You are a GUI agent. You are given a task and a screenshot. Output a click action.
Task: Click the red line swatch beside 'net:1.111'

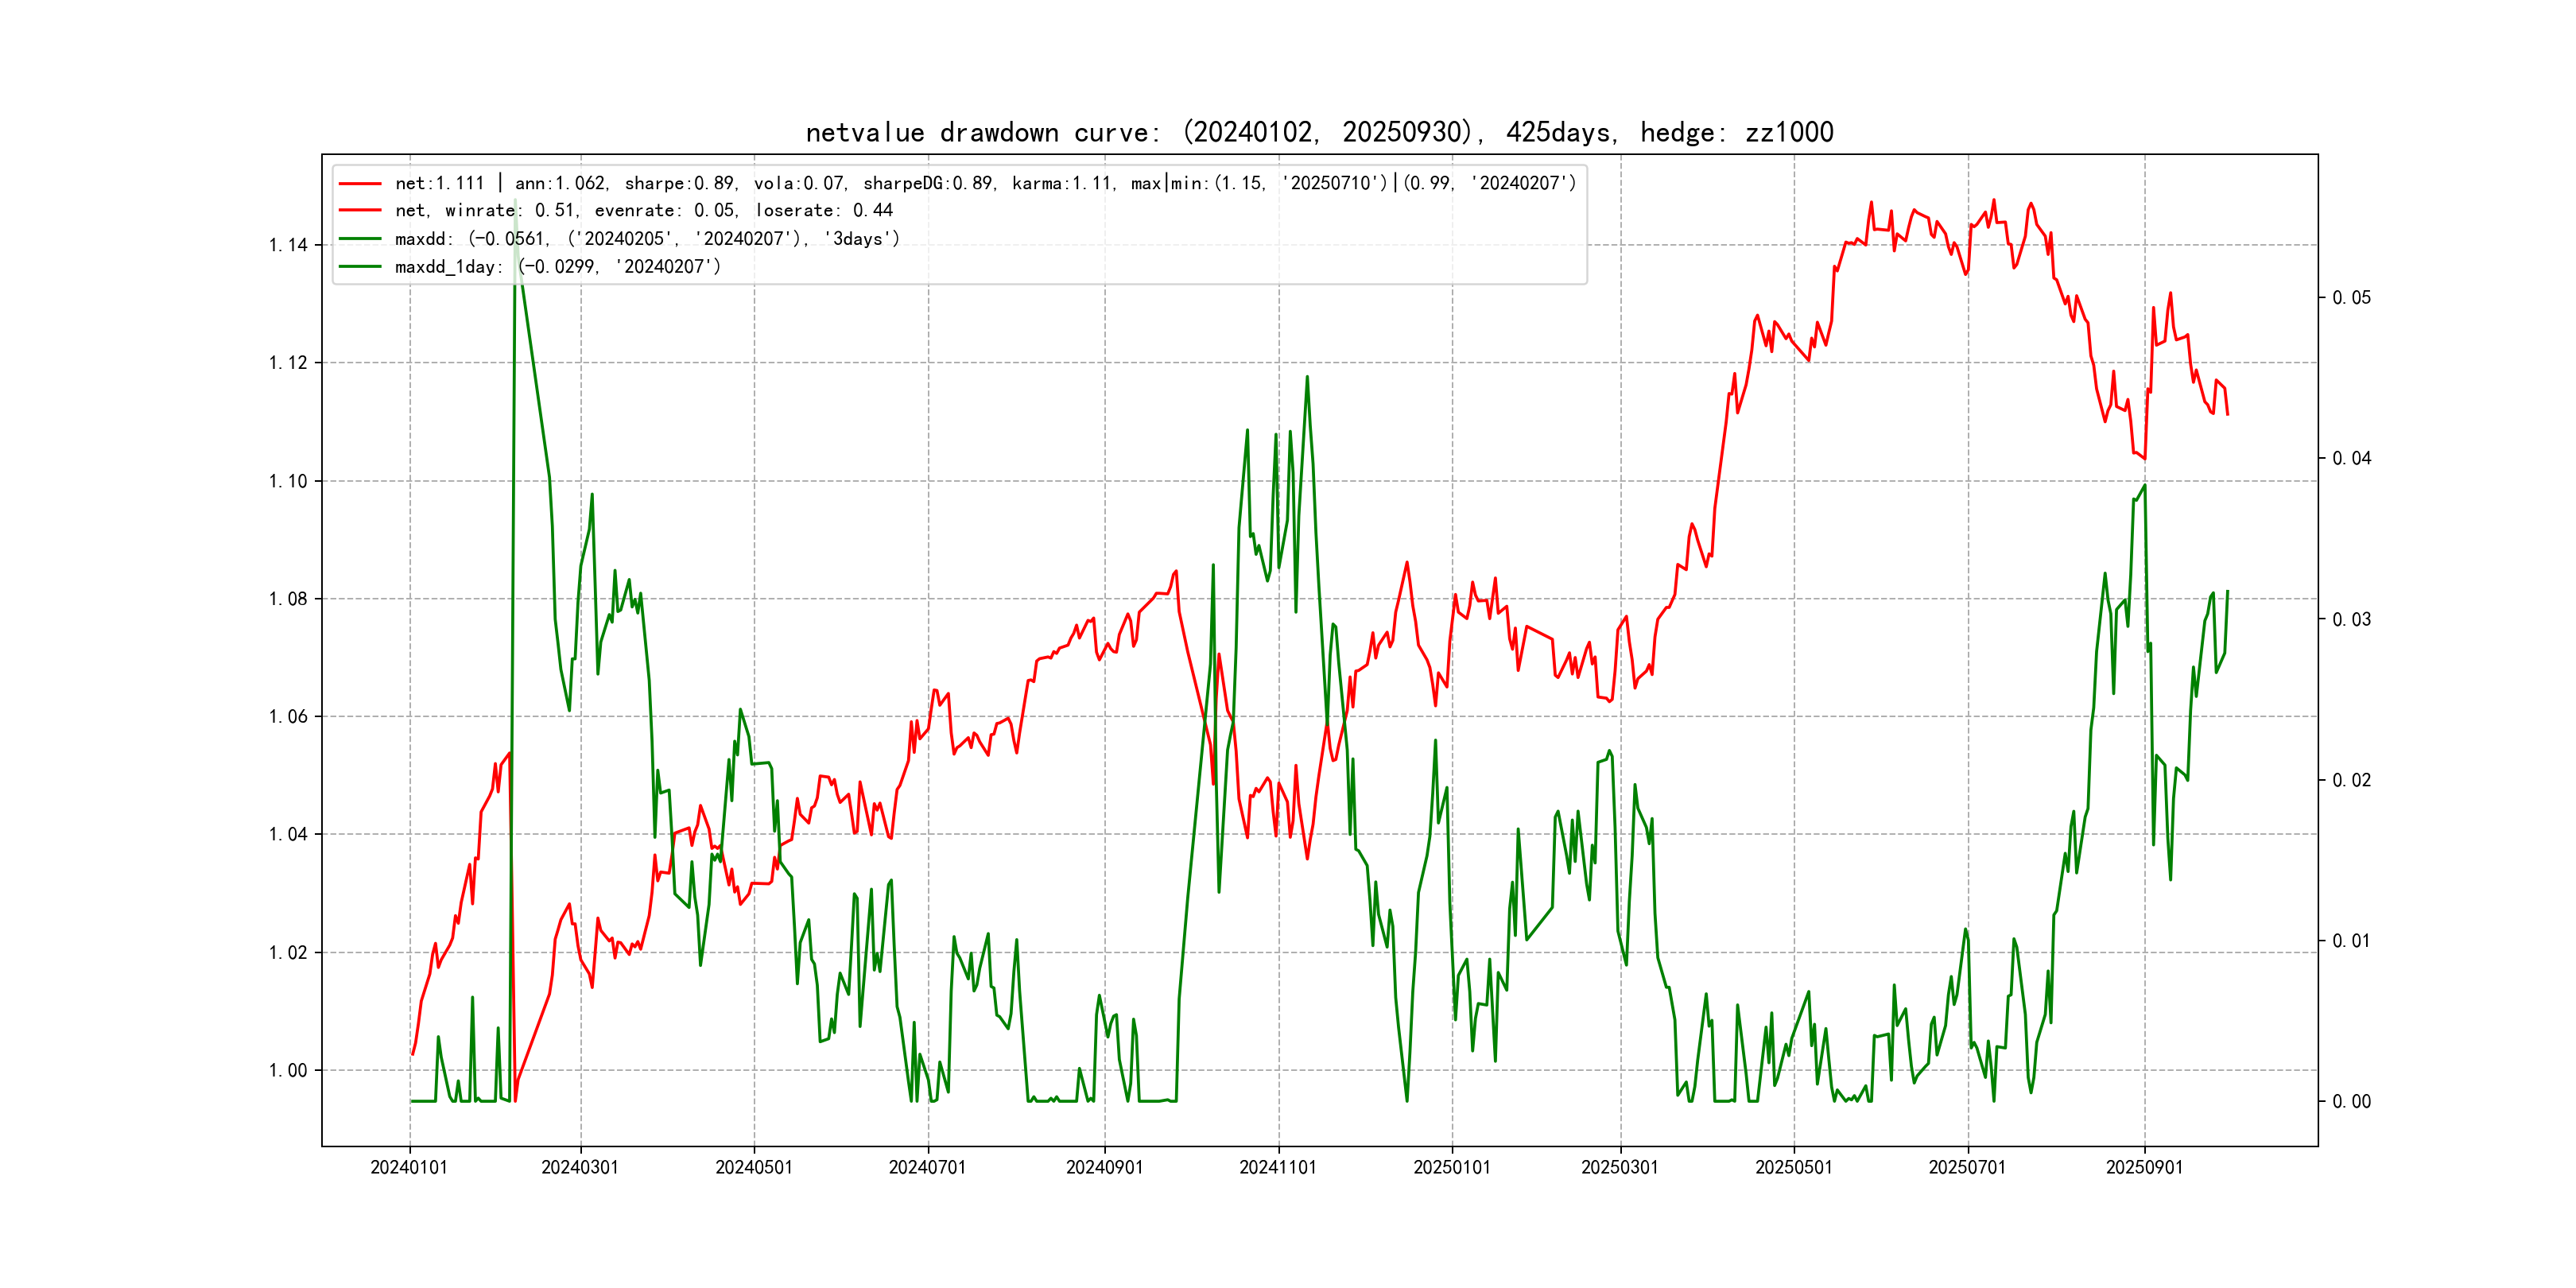click(360, 184)
